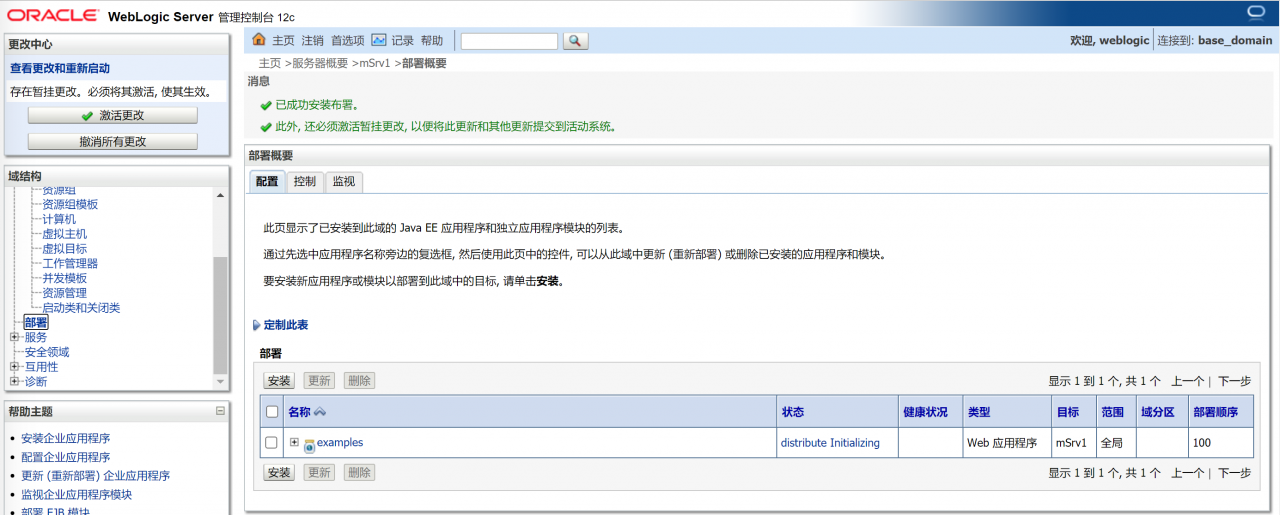This screenshot has height=515, width=1280.
Task: Click the 定制此表 arrow icon
Action: point(256,325)
